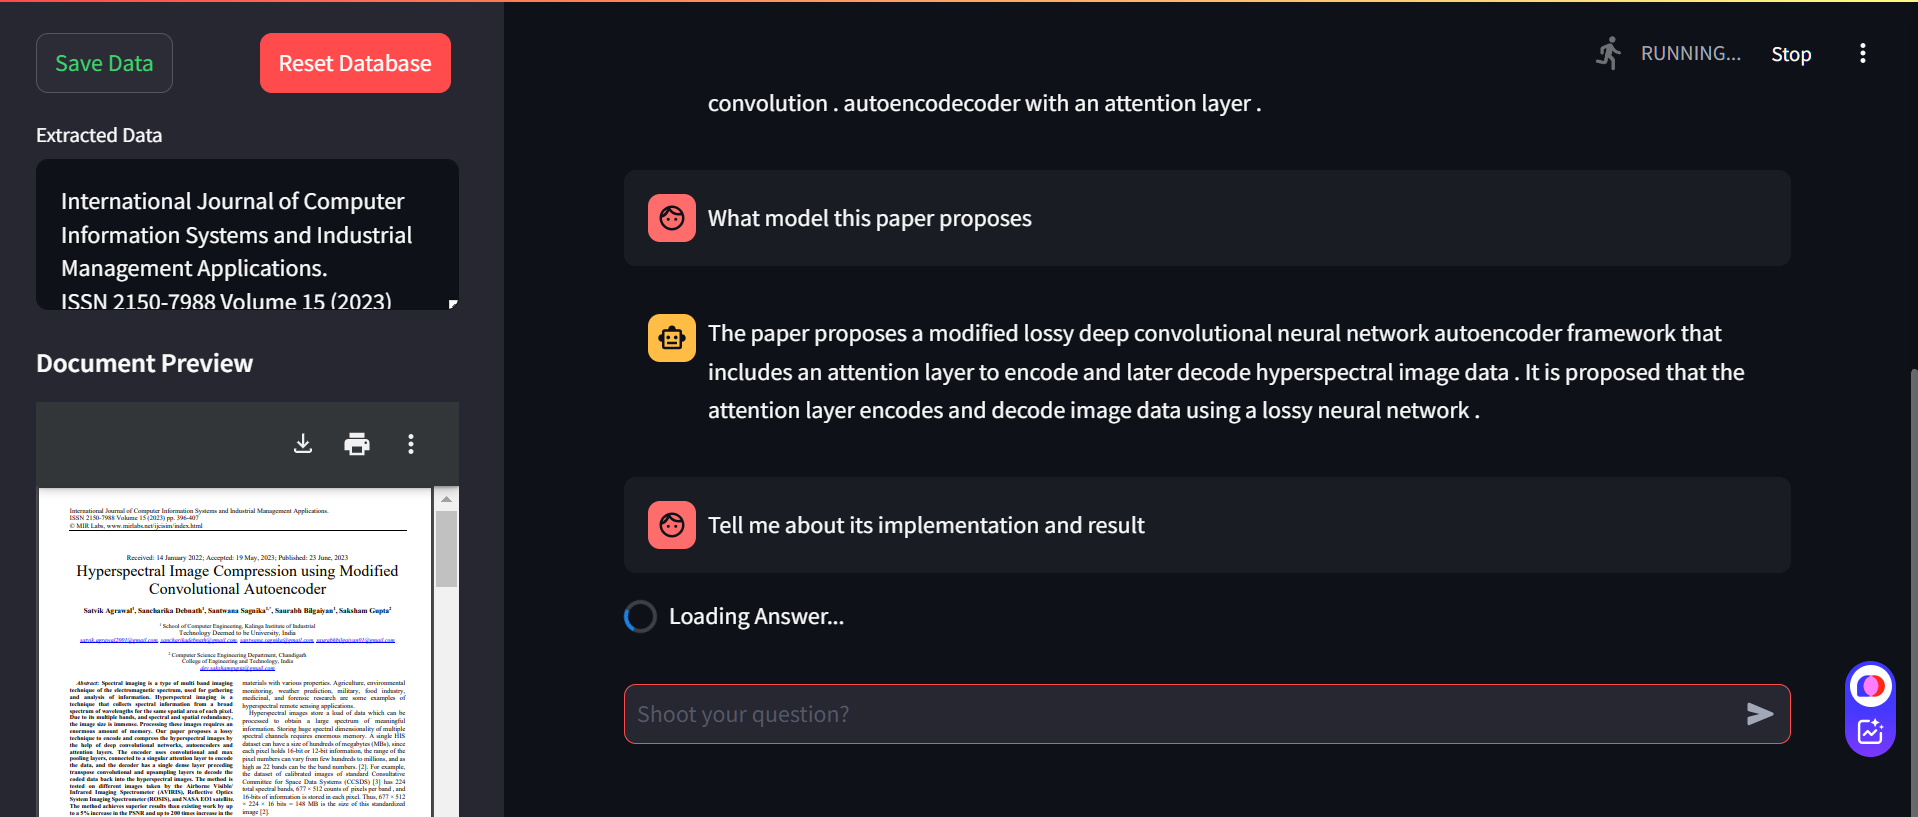This screenshot has width=1918, height=817.
Task: Click the Save Data button
Action: coord(104,62)
